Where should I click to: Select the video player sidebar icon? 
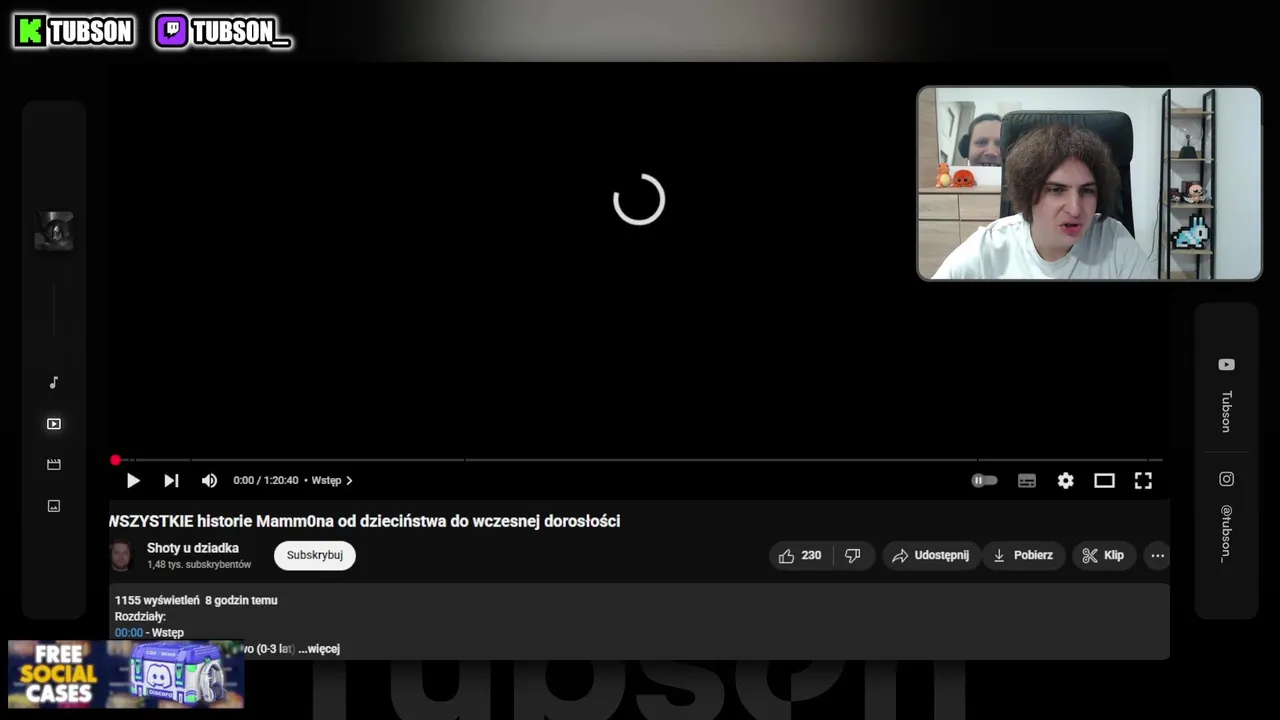pyautogui.click(x=54, y=424)
